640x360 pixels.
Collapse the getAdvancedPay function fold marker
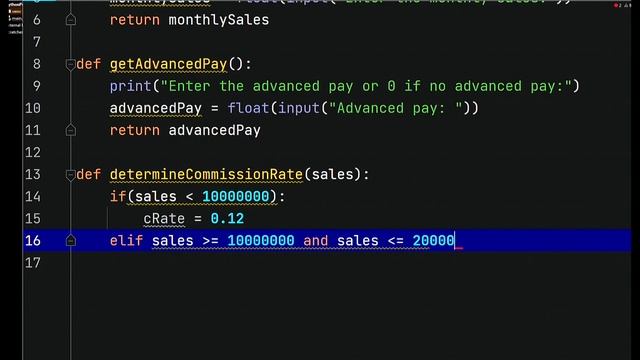(x=71, y=64)
